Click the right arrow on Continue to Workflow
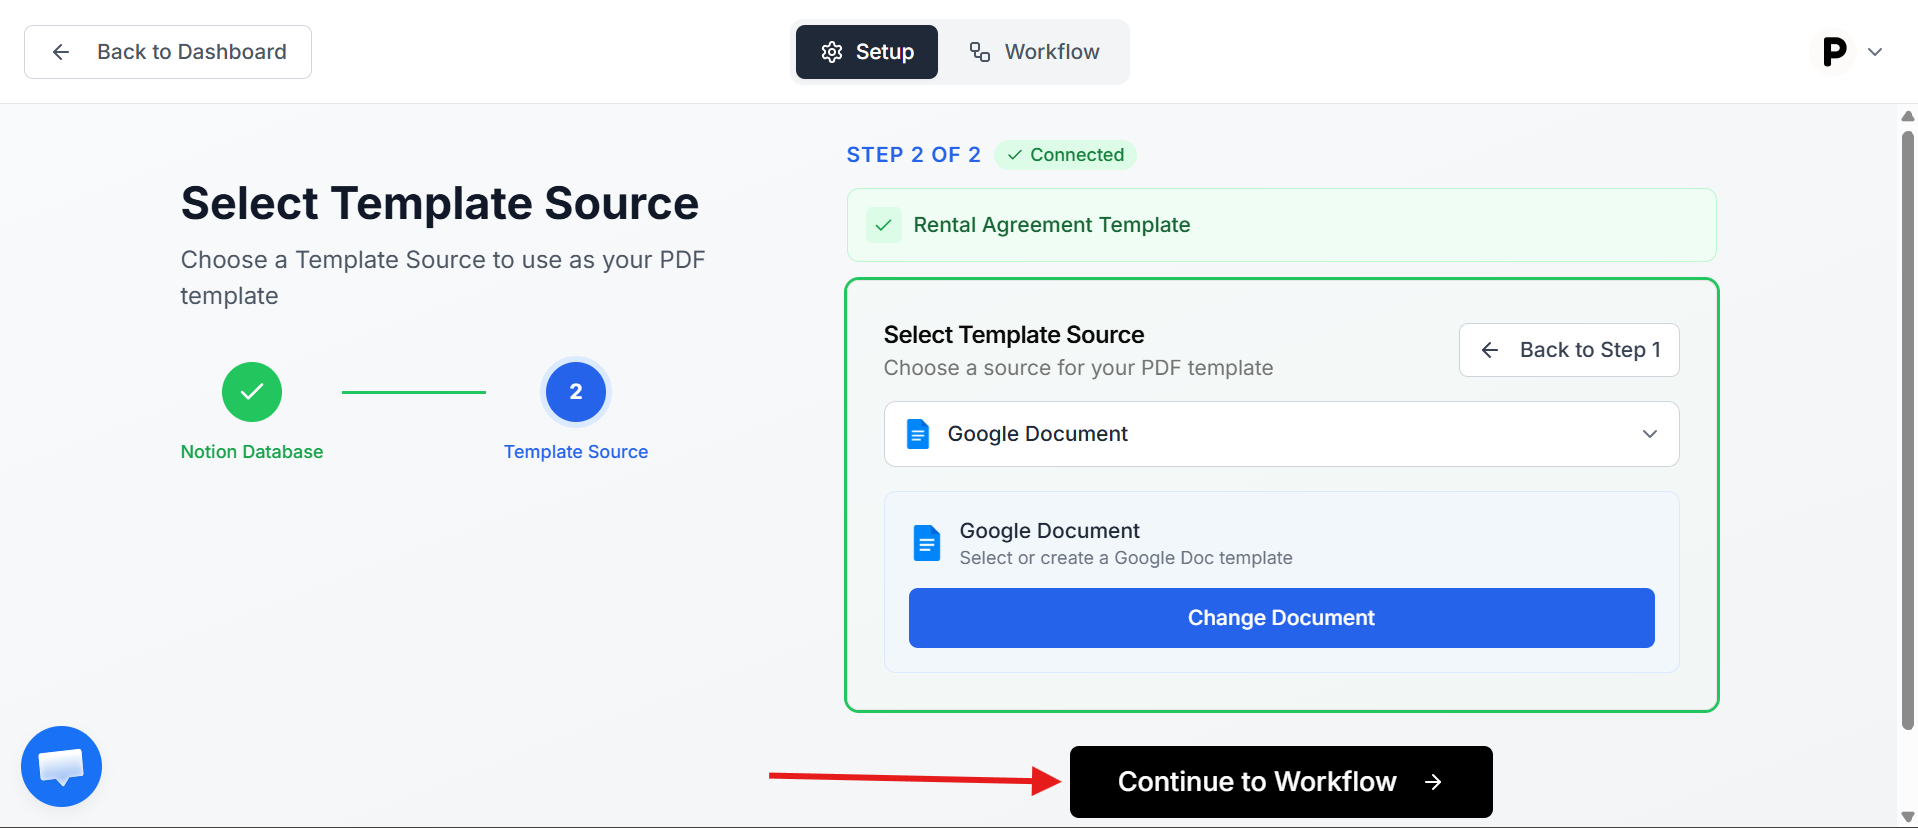 pyautogui.click(x=1433, y=782)
